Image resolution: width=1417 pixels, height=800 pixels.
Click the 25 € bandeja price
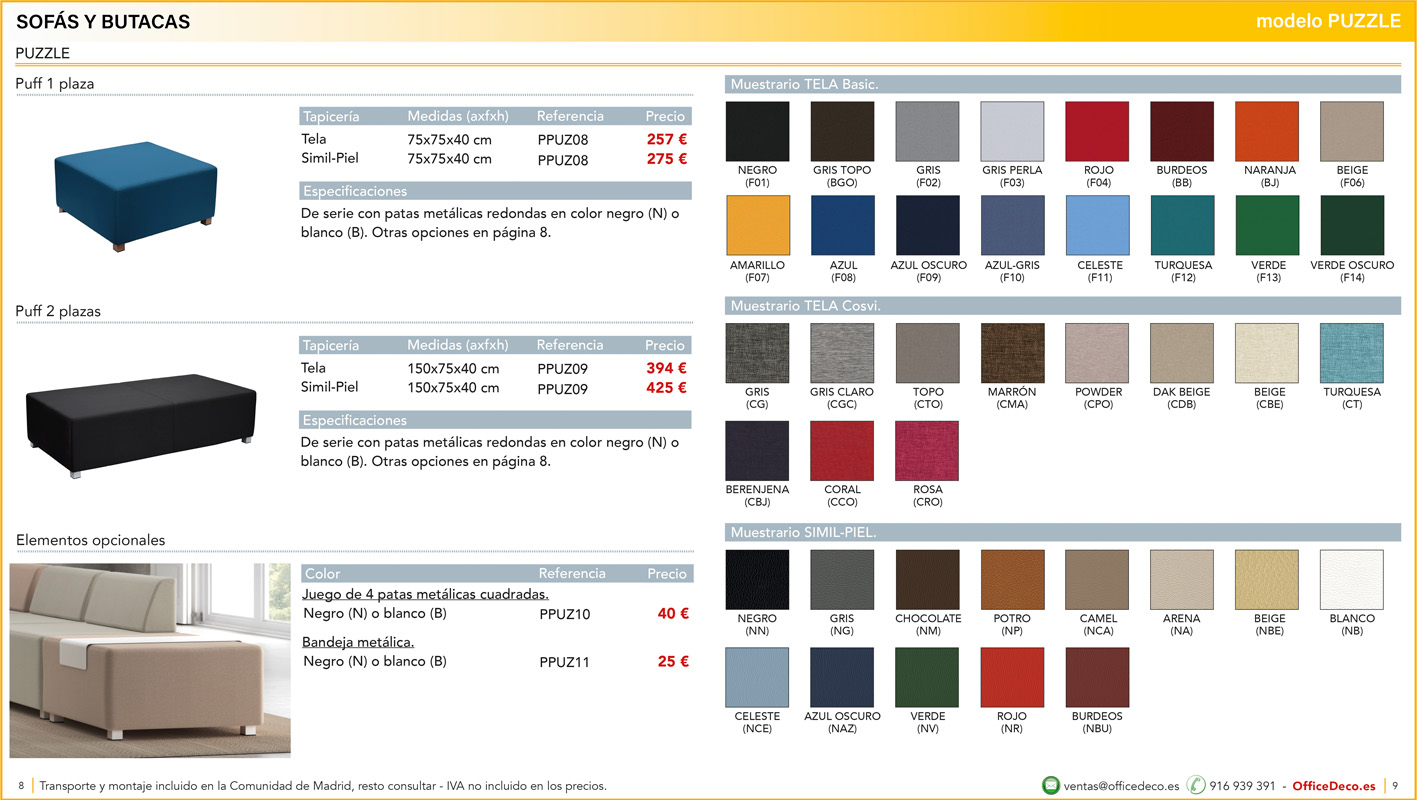pos(673,662)
